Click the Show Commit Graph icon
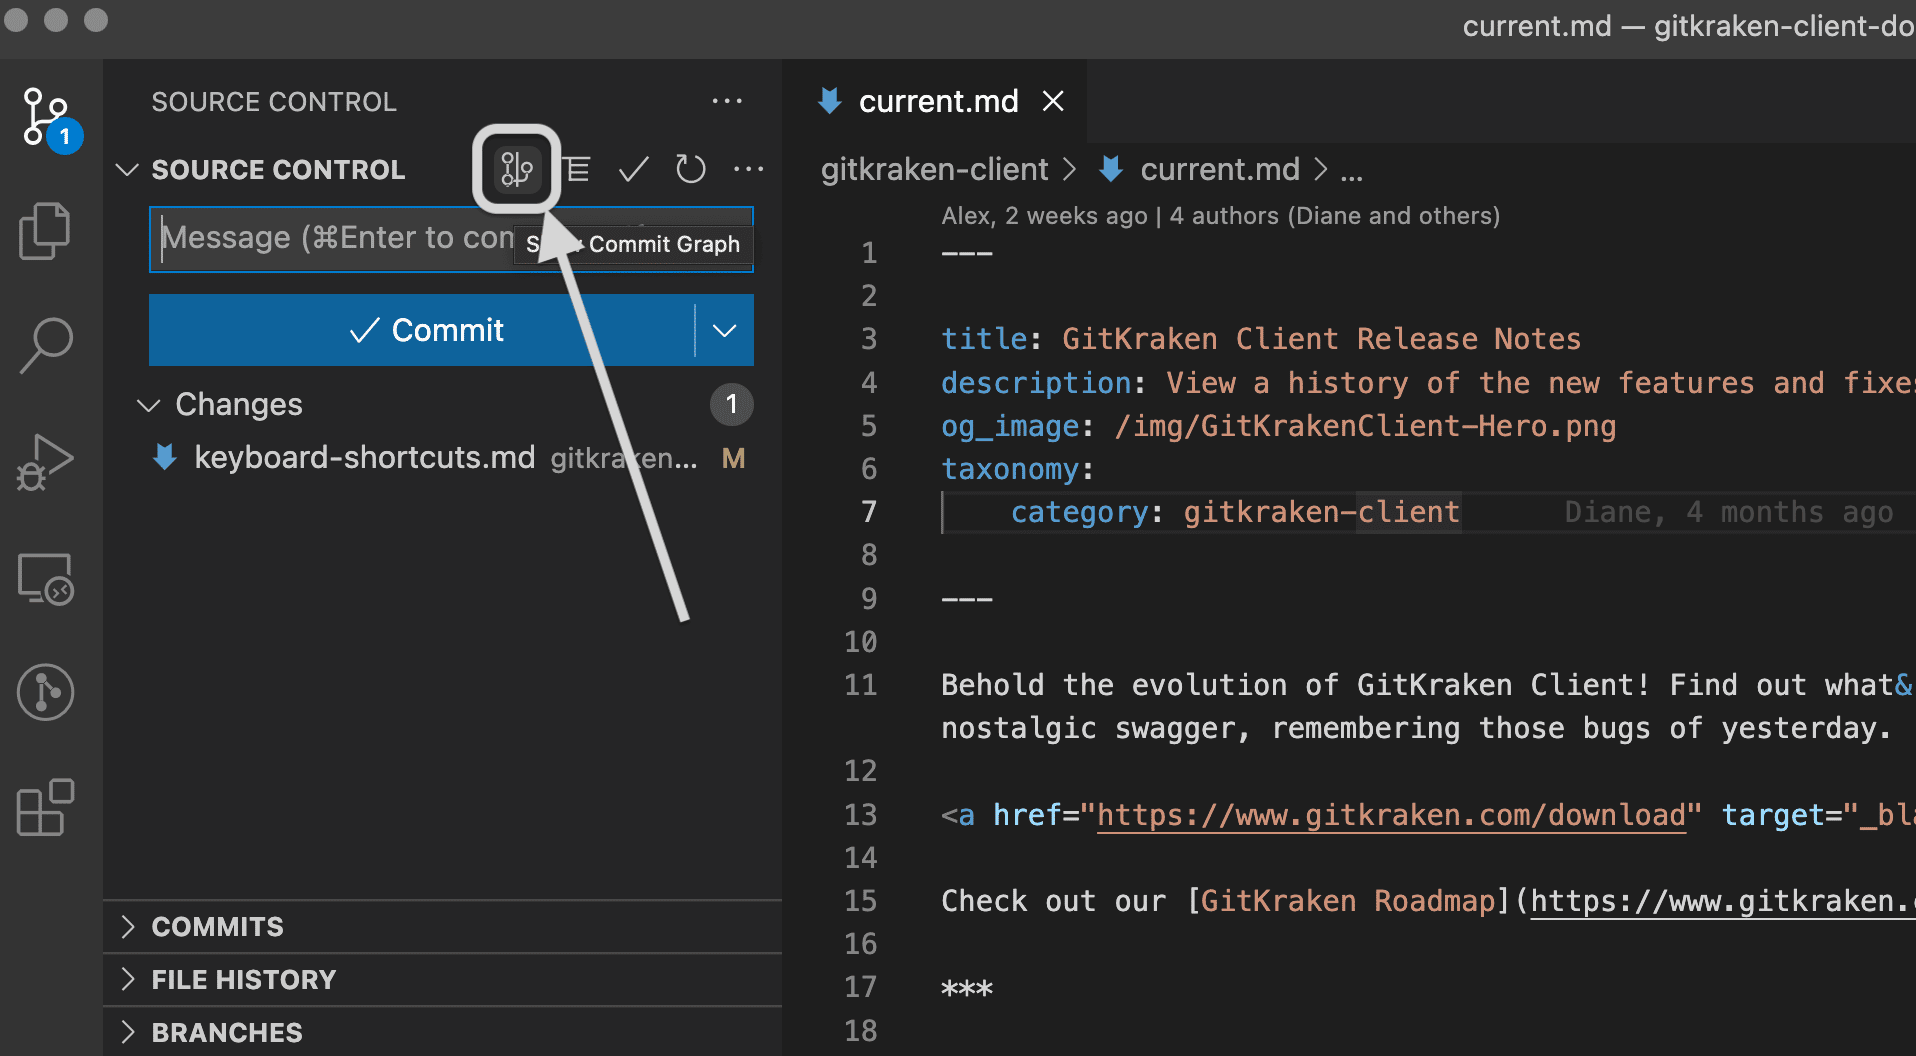 (x=516, y=169)
